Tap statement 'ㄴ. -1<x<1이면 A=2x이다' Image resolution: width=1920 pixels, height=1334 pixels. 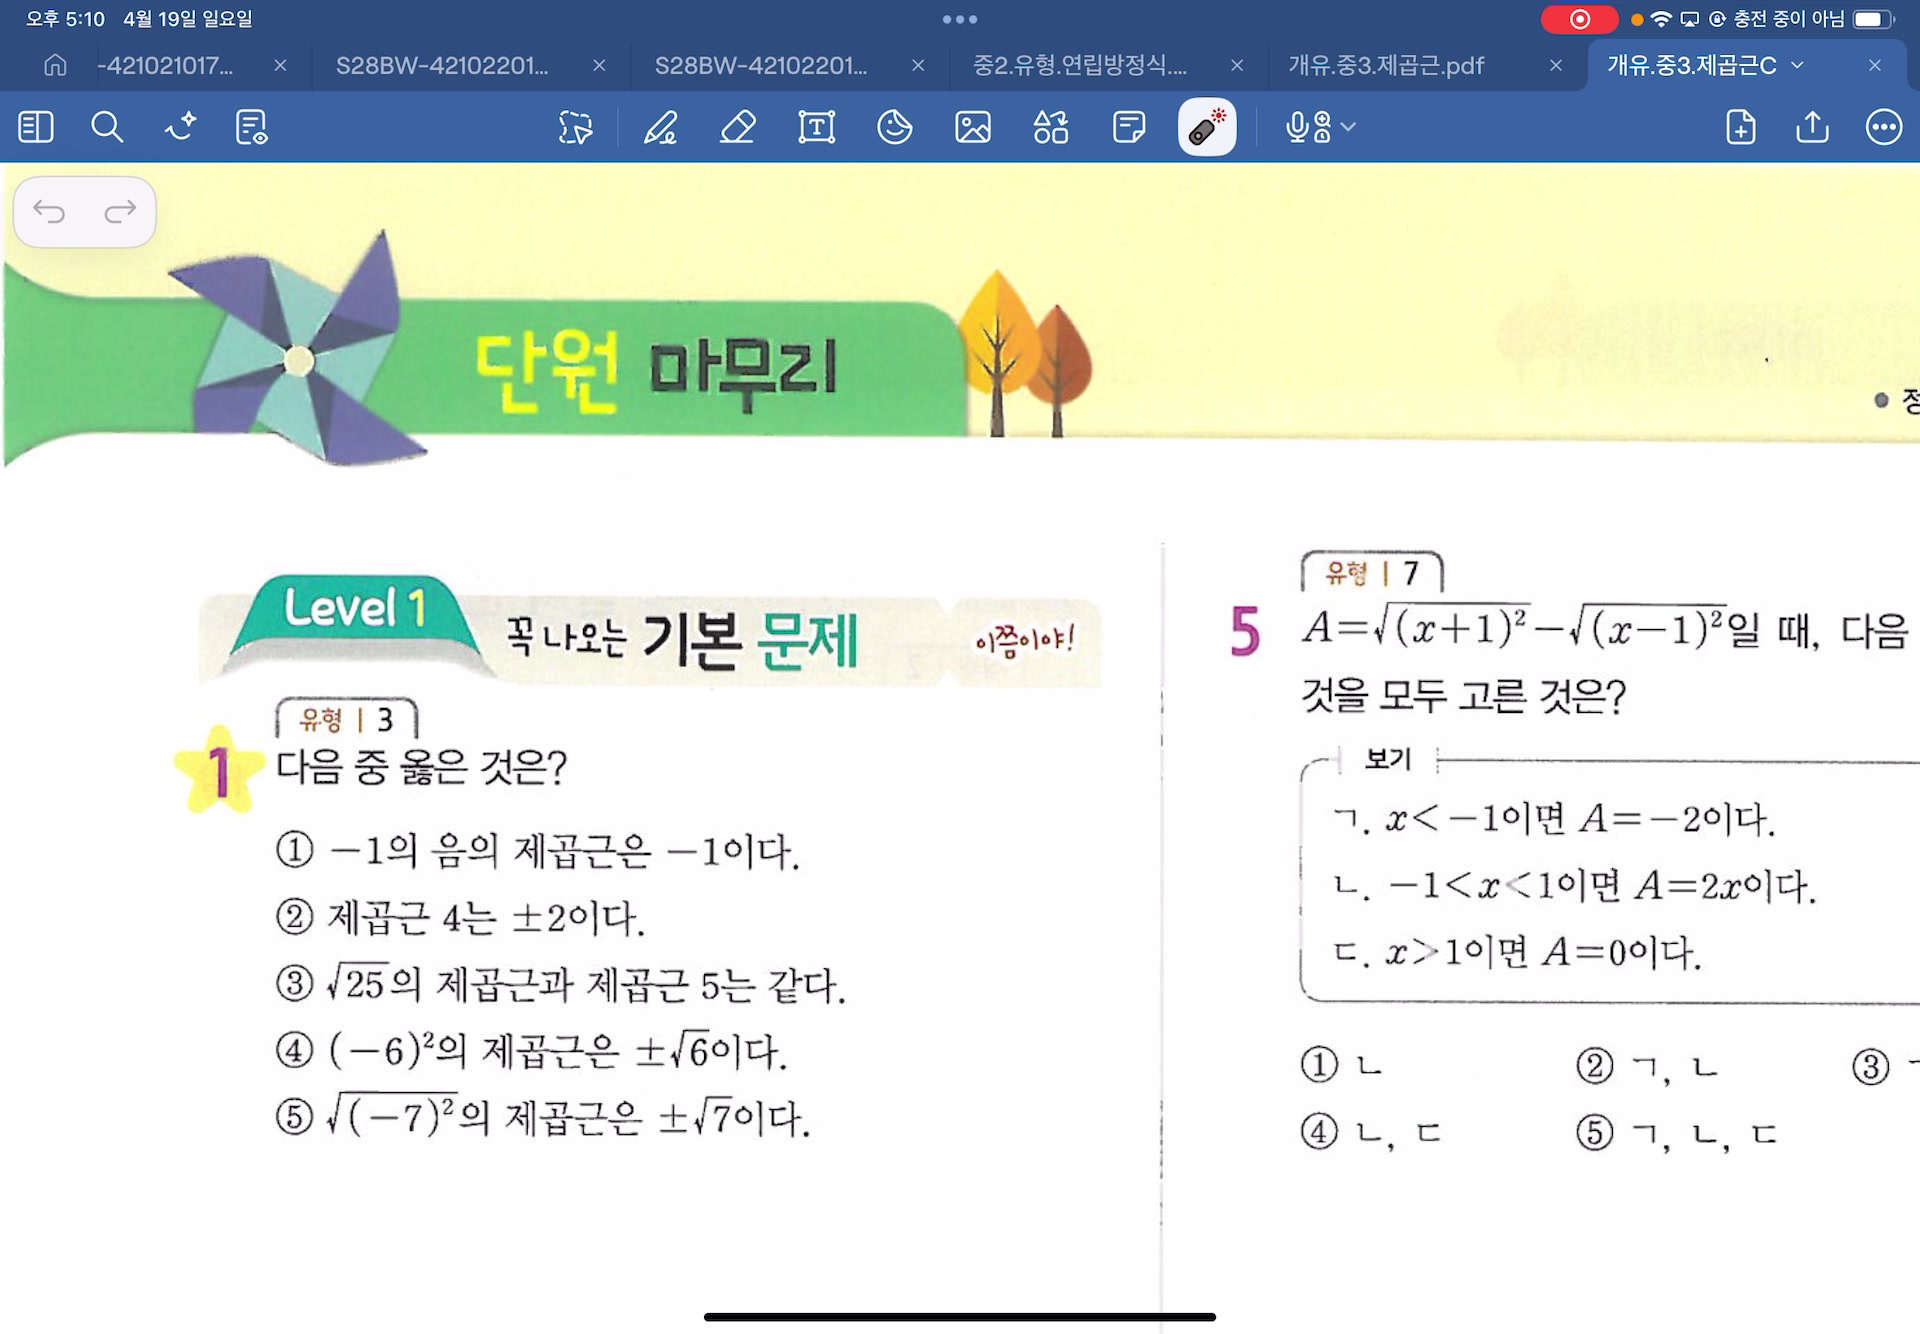(x=1575, y=885)
